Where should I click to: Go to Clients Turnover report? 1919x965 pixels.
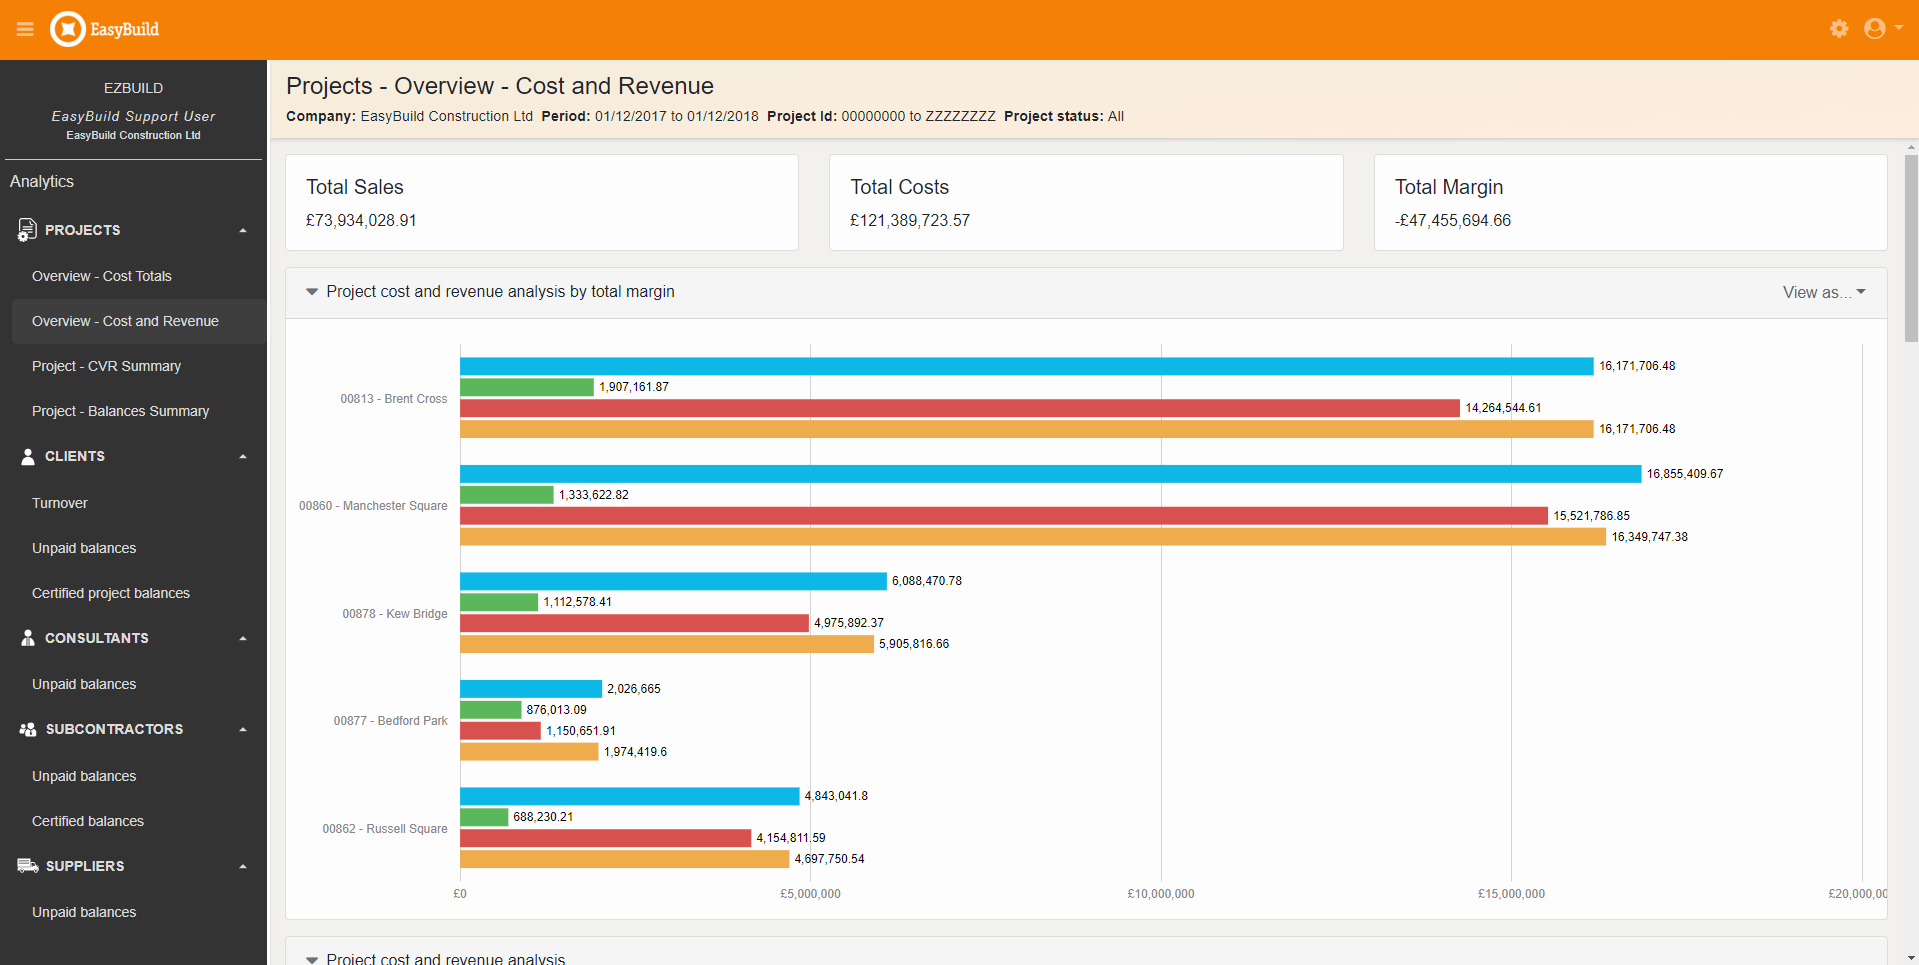tap(60, 503)
